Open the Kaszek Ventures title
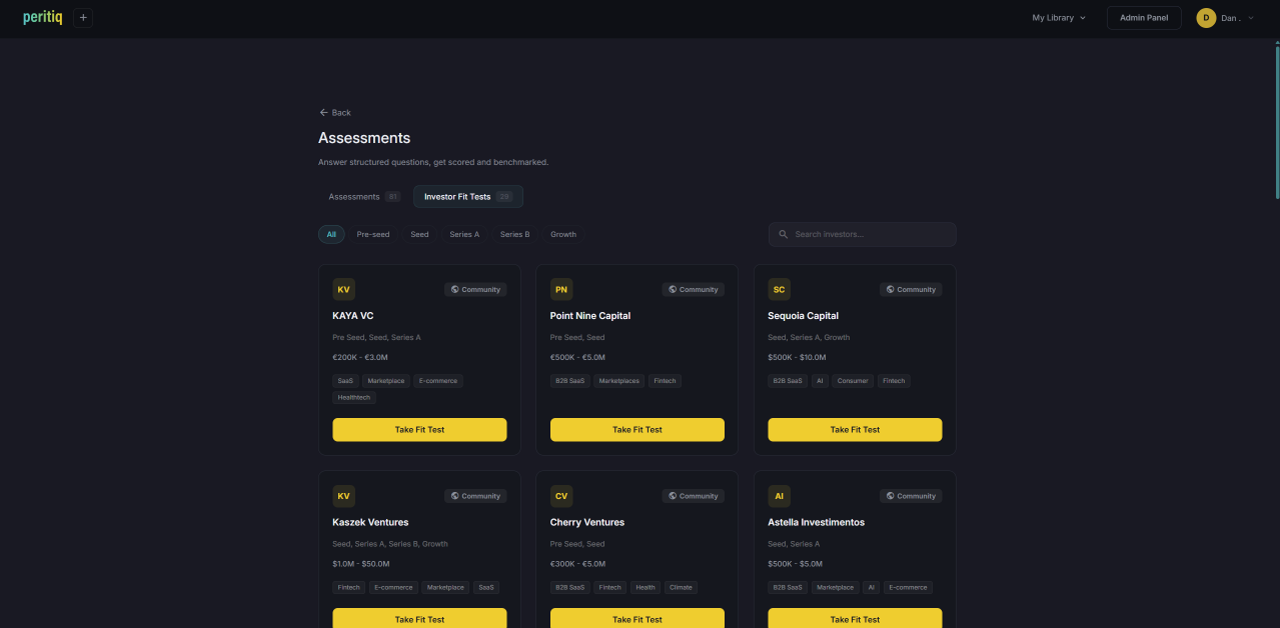The height and width of the screenshot is (628, 1280). click(371, 522)
